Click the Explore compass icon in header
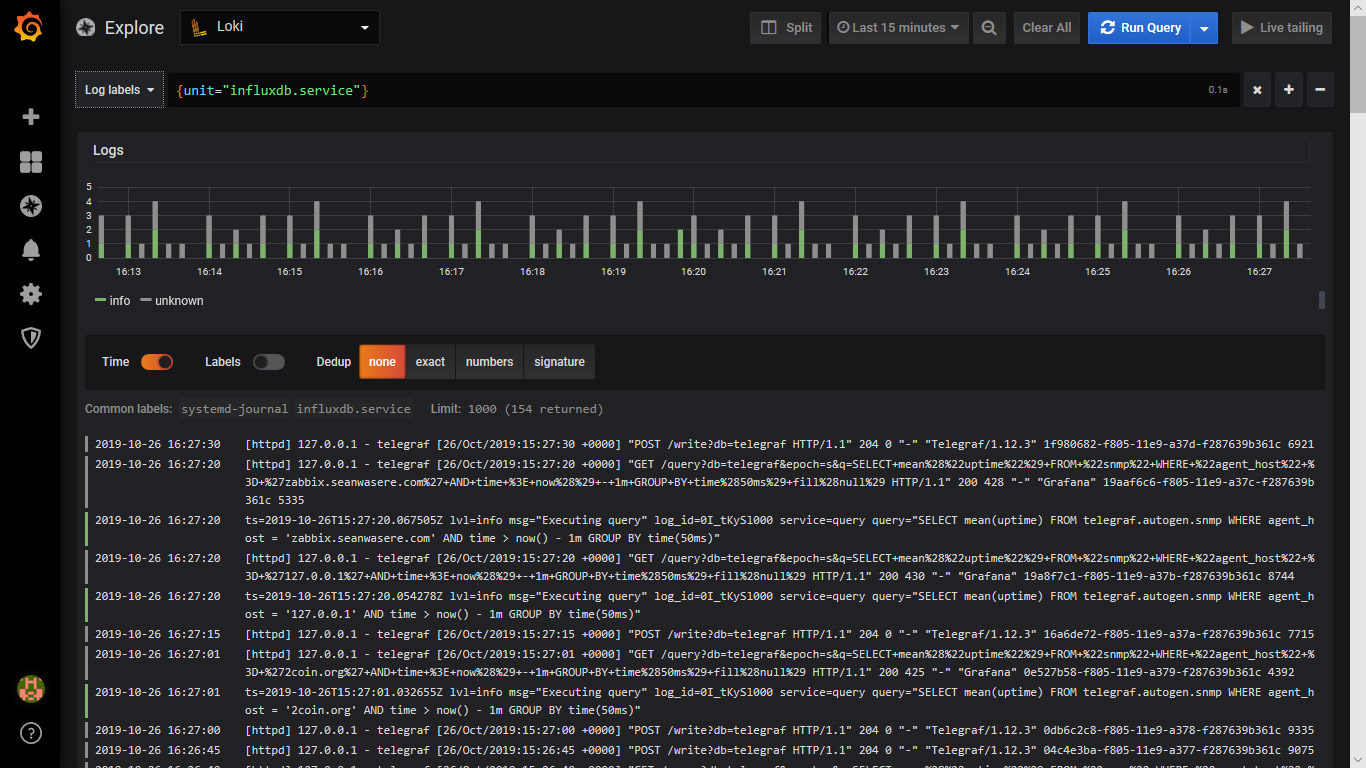 pyautogui.click(x=86, y=28)
